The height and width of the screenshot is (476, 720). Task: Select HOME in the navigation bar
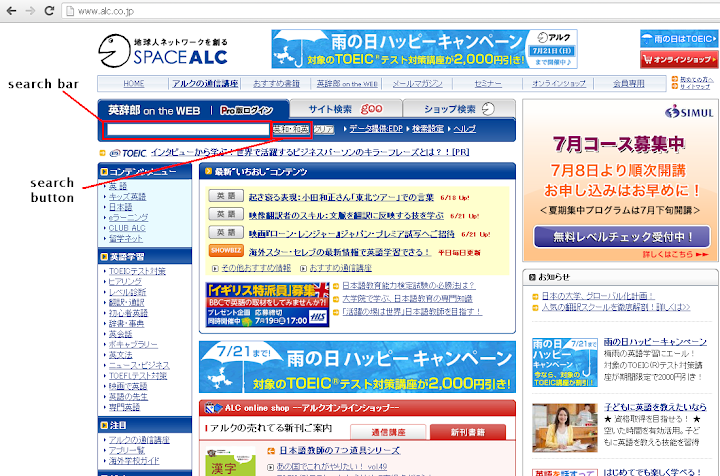tap(134, 84)
